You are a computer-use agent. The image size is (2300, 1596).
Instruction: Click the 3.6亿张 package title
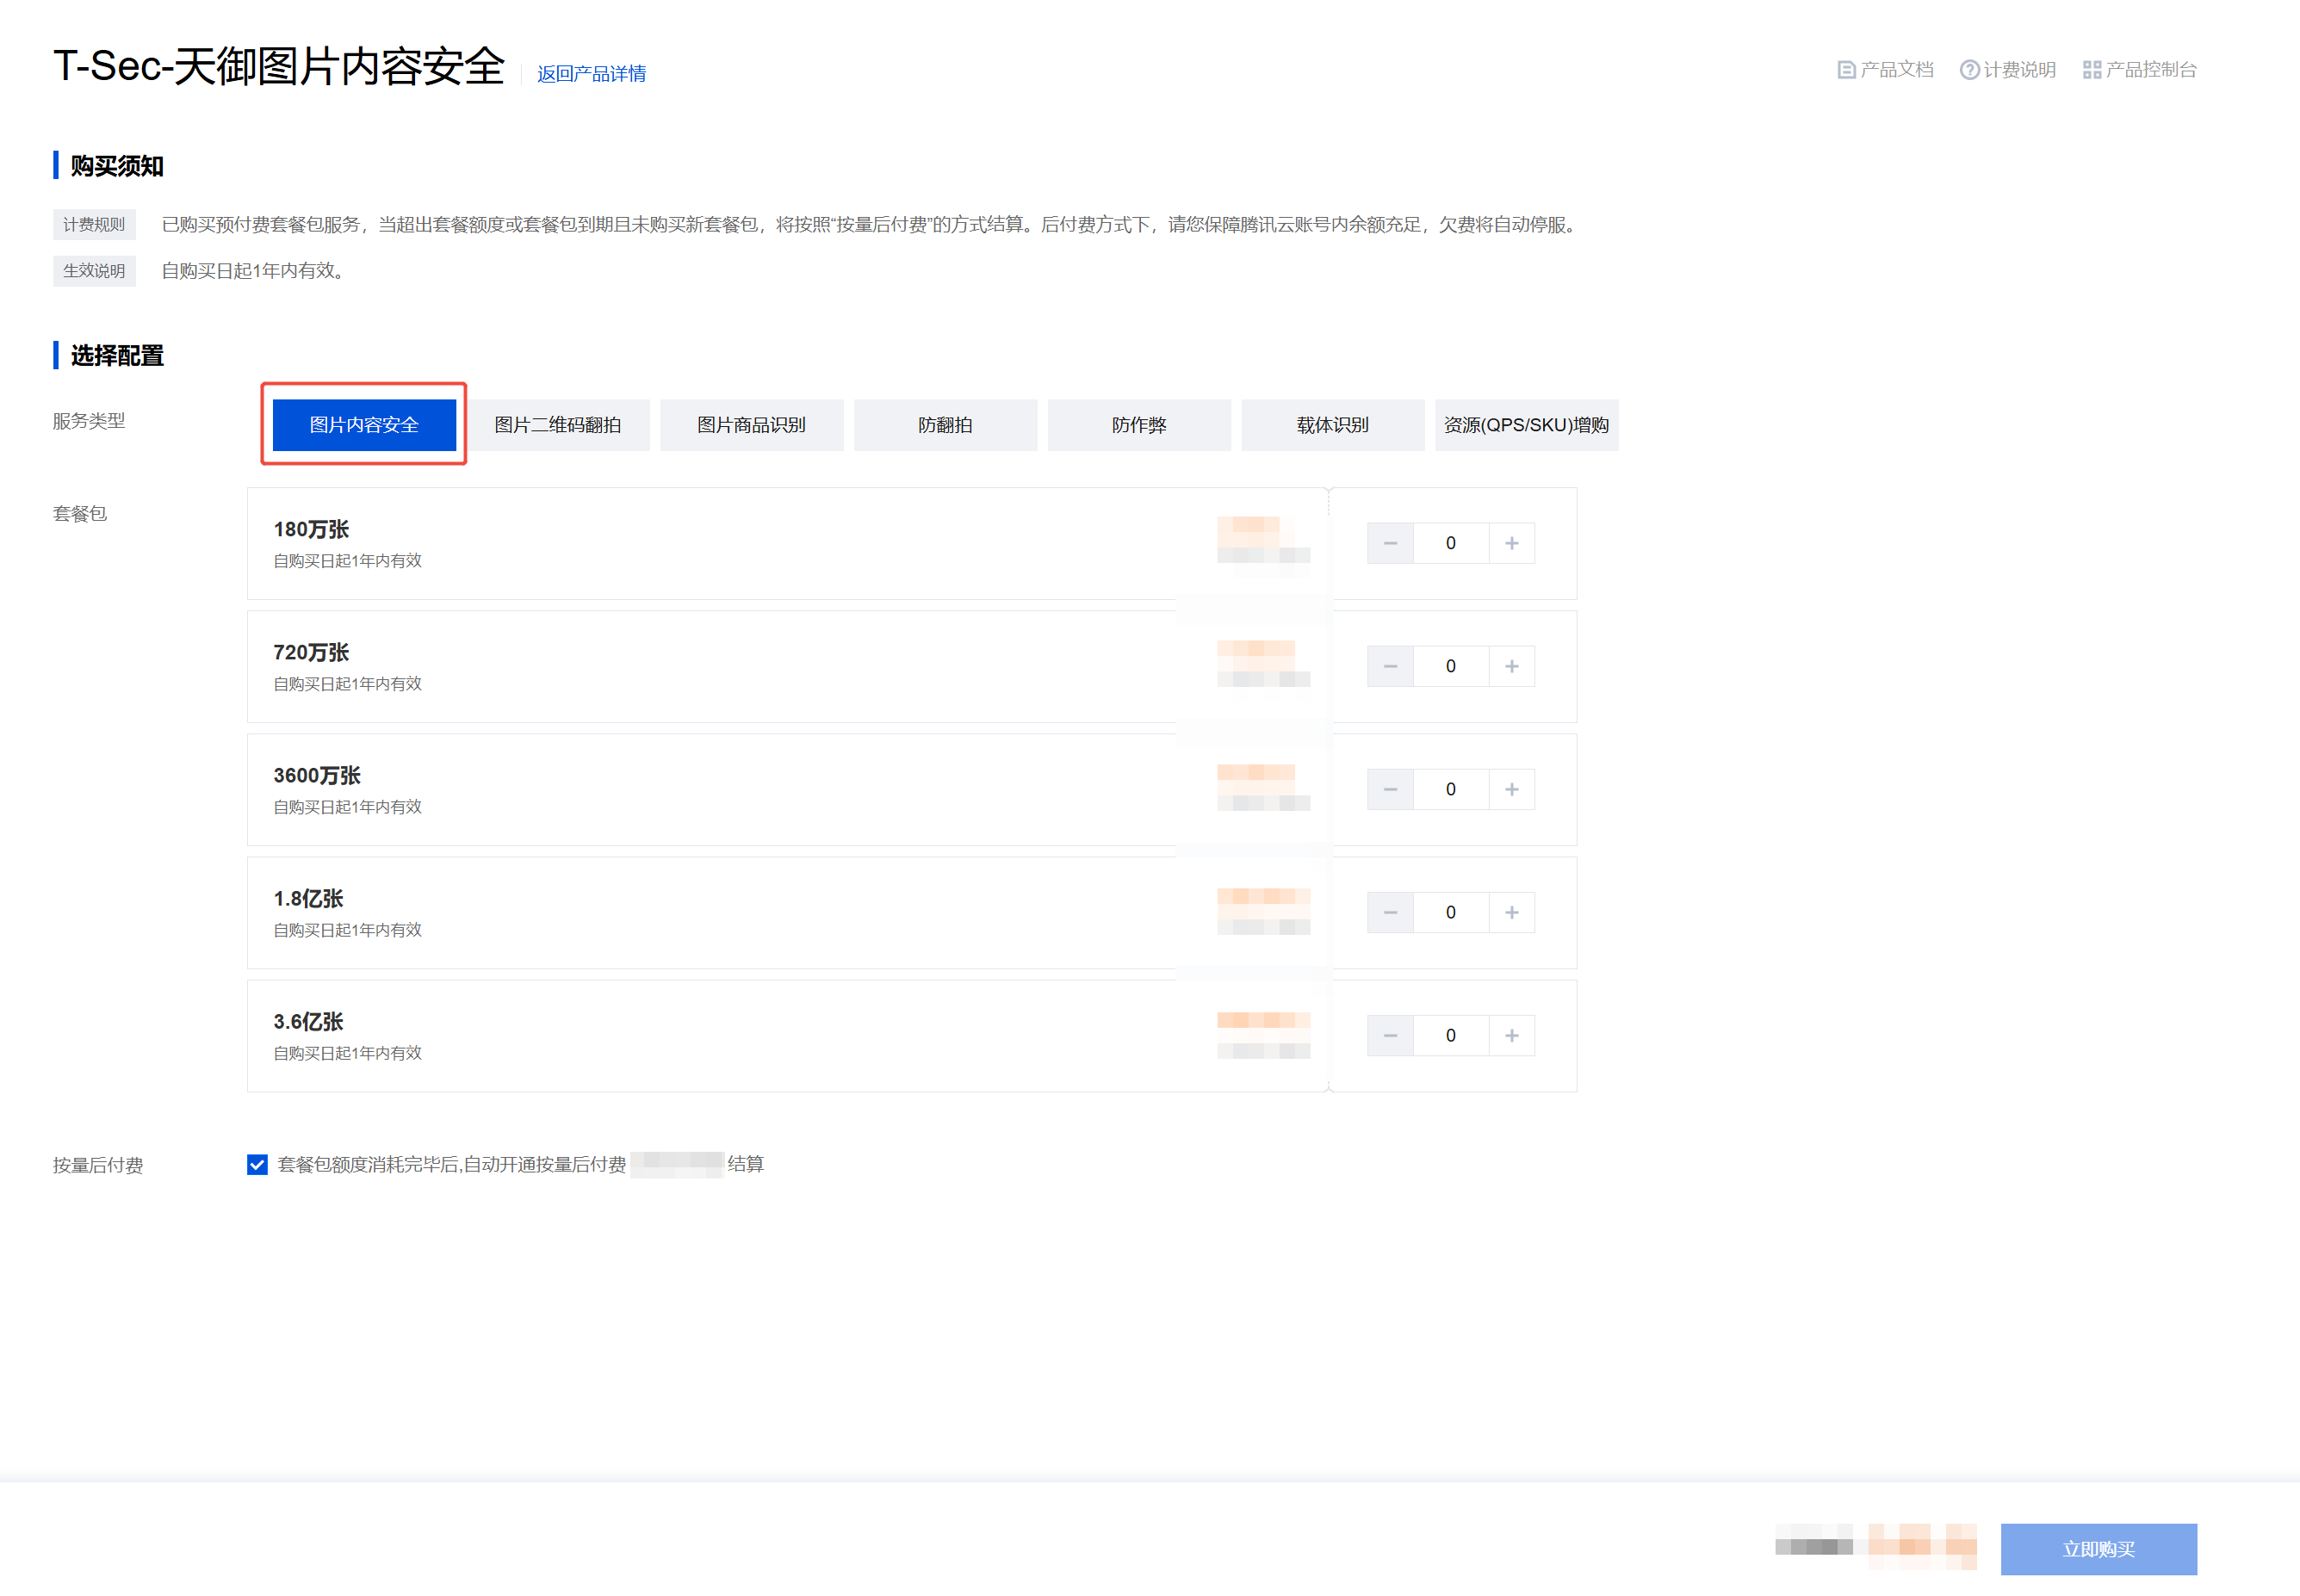(308, 1021)
